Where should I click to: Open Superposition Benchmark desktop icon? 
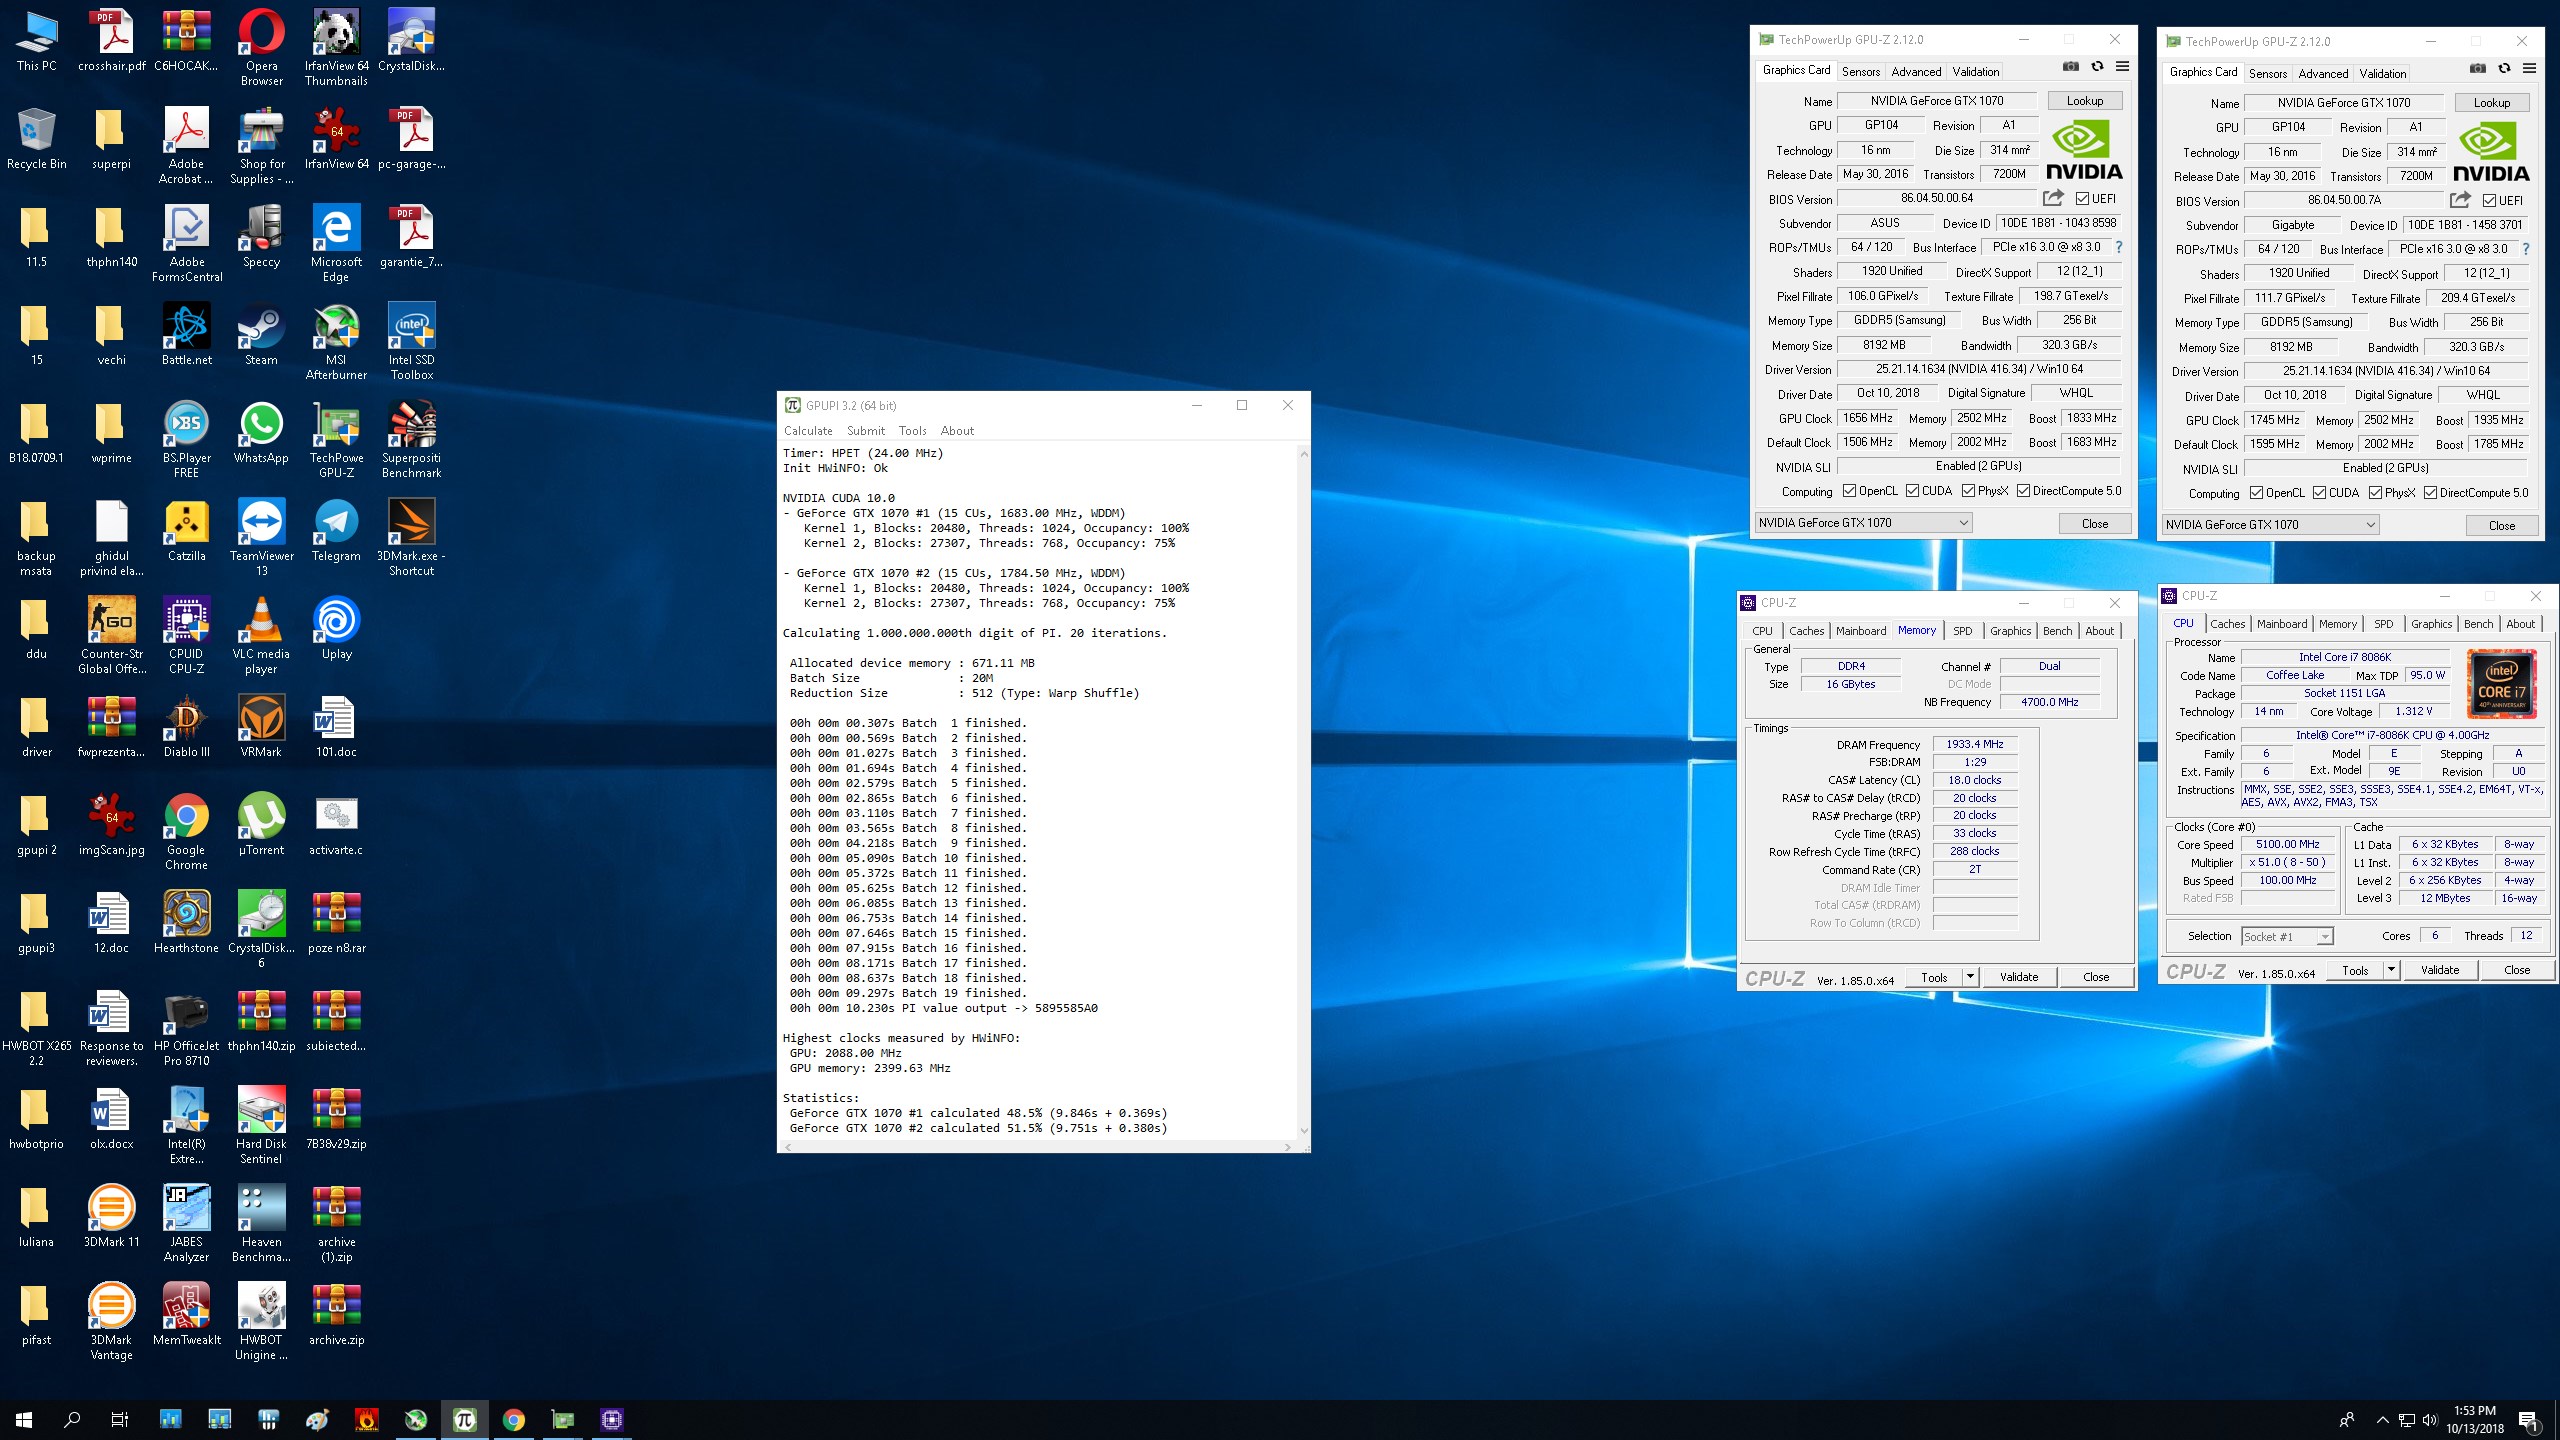point(411,440)
